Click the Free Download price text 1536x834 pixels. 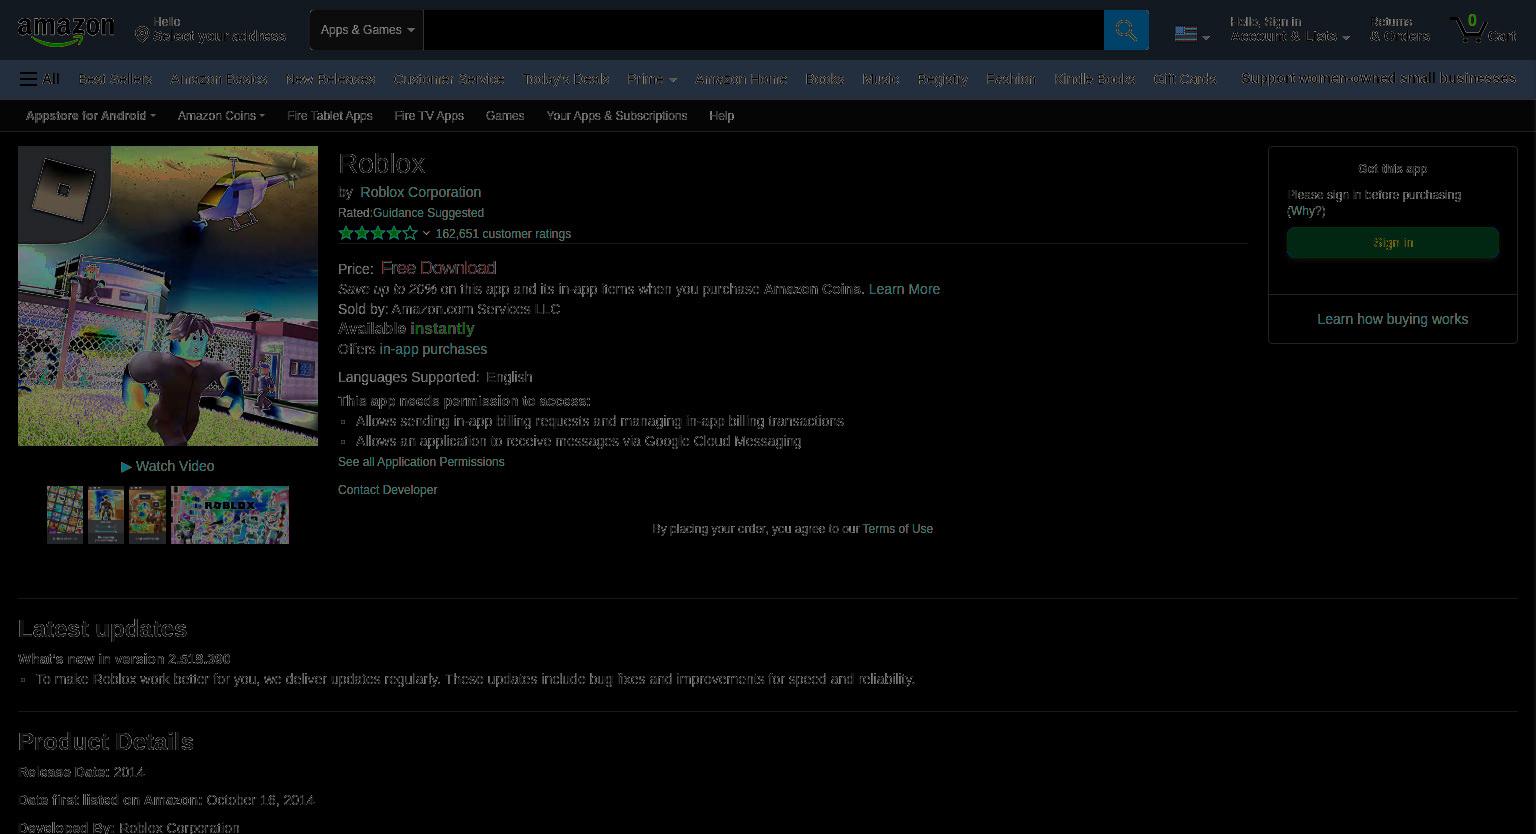(x=438, y=268)
